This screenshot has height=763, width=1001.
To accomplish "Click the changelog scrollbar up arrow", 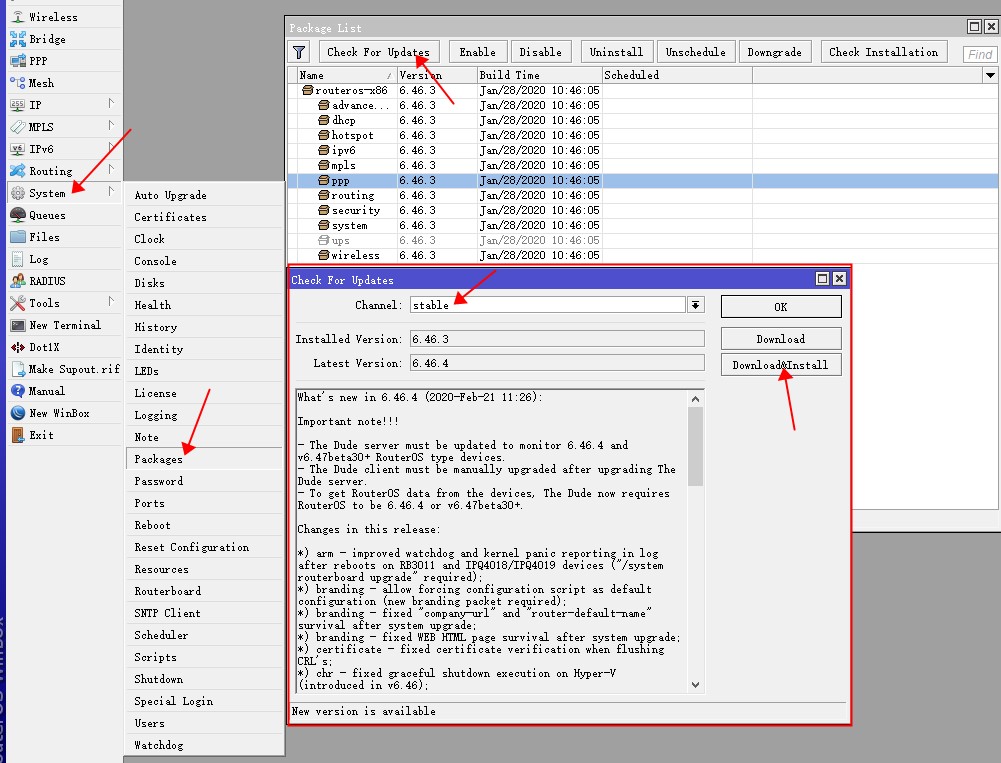I will (696, 398).
